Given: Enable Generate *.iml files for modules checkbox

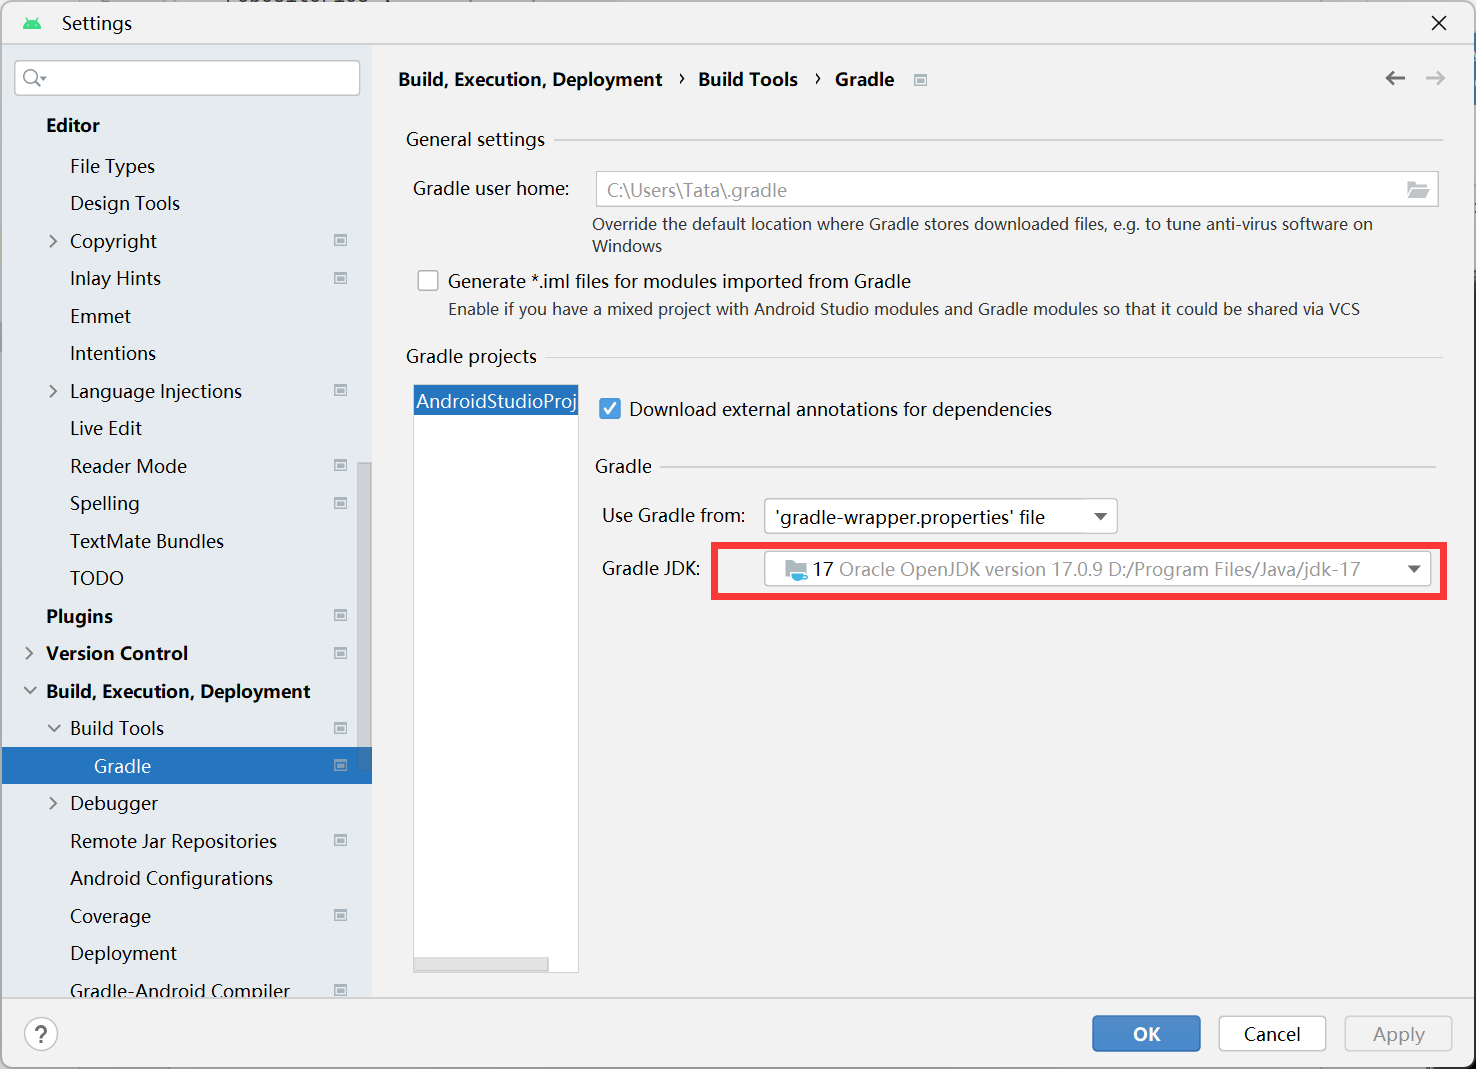Looking at the screenshot, I should [x=428, y=281].
